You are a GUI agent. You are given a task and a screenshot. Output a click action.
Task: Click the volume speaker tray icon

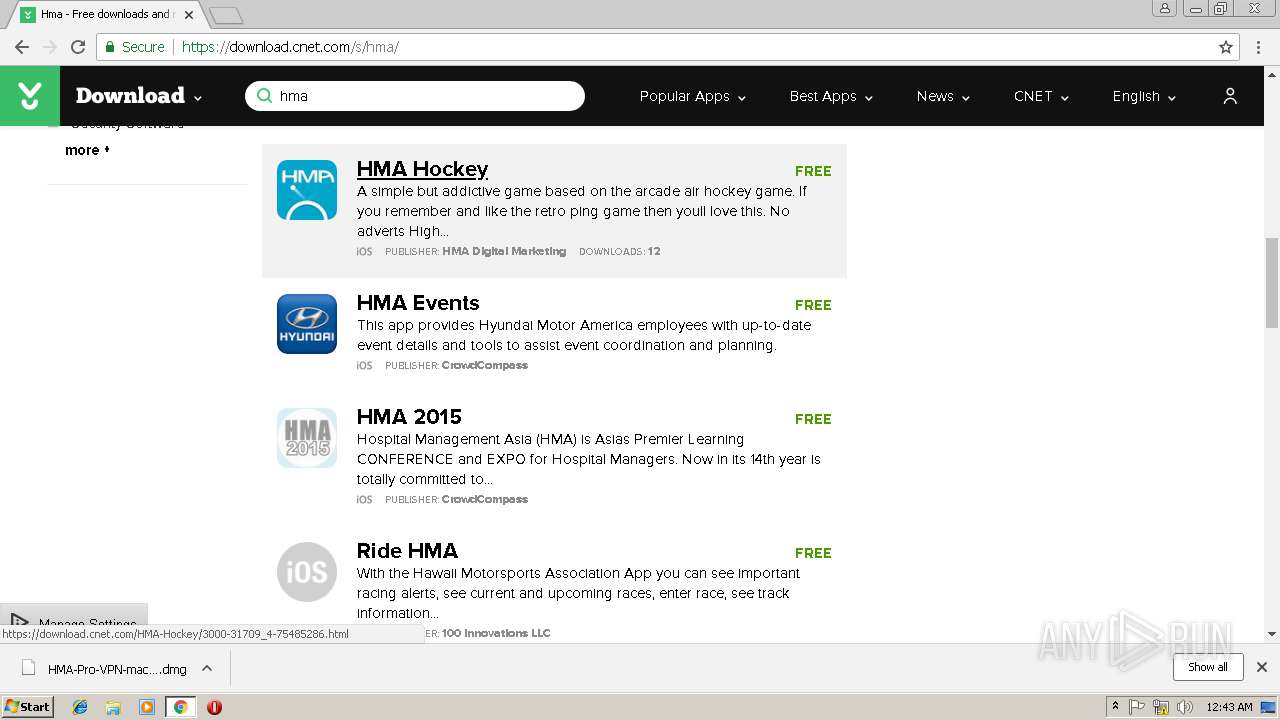pos(1185,707)
